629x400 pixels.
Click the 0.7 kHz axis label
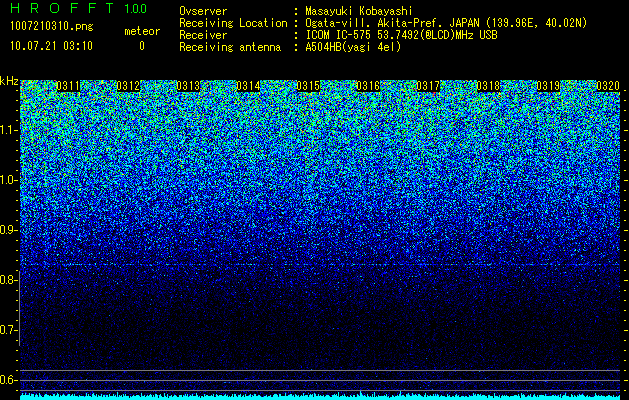pyautogui.click(x=9, y=330)
